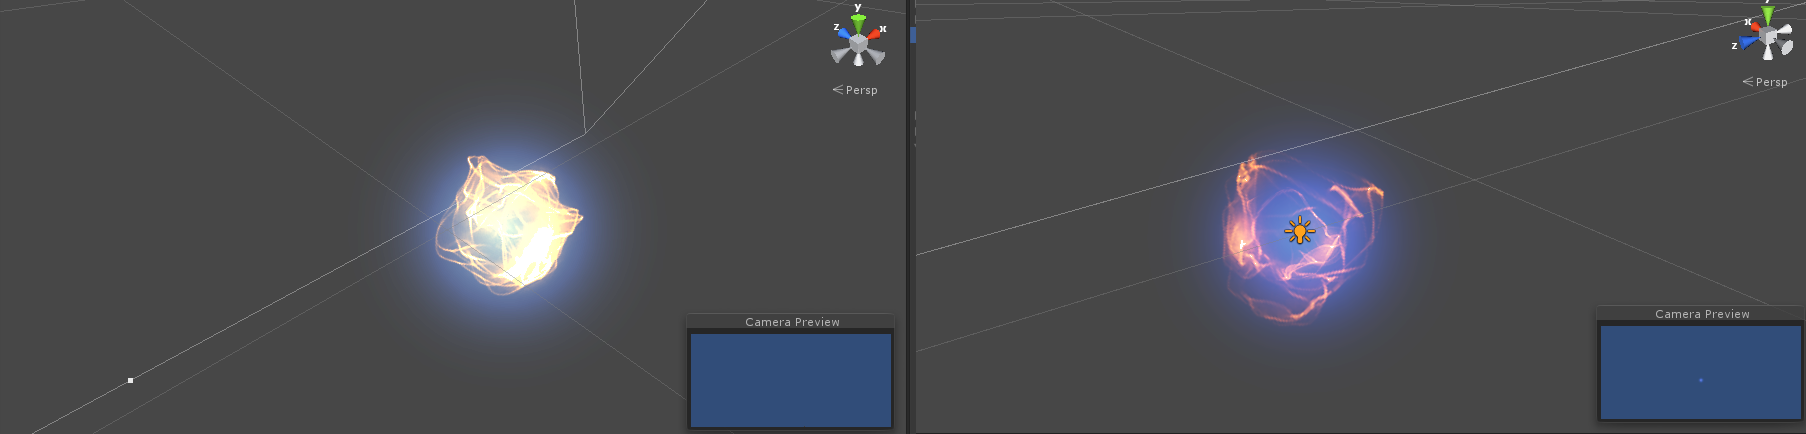The image size is (1806, 434).
Task: Click the gray lower-right cone of left gizmo
Action: point(877,56)
